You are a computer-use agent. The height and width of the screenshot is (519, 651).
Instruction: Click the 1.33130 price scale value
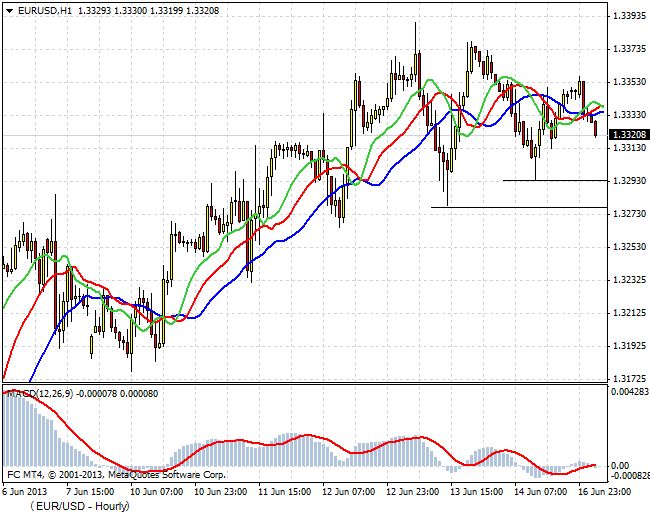pyautogui.click(x=629, y=148)
